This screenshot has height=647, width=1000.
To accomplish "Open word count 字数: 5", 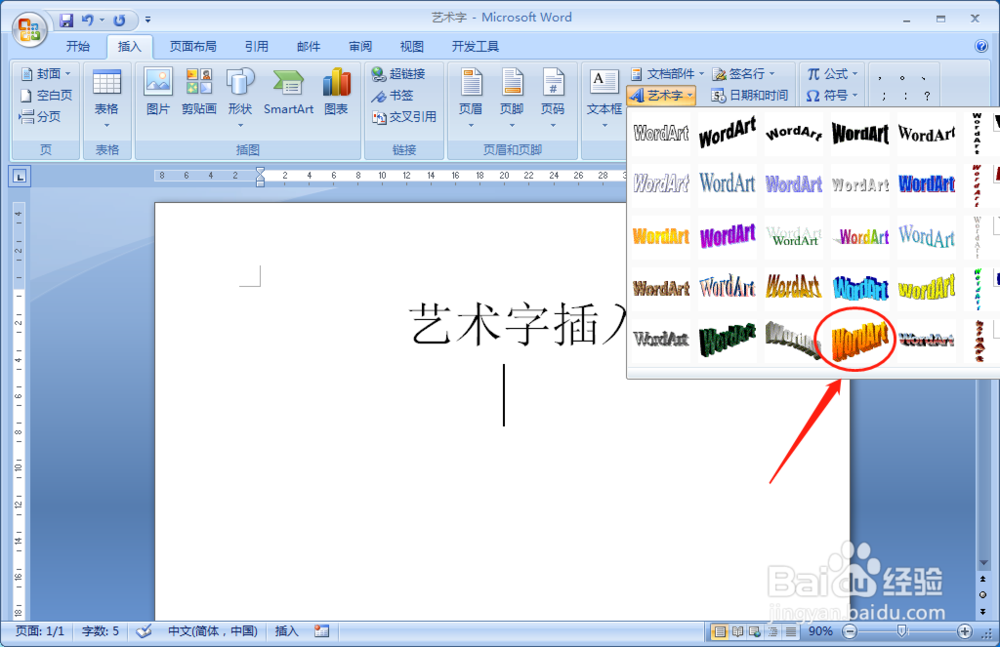I will pos(100,631).
